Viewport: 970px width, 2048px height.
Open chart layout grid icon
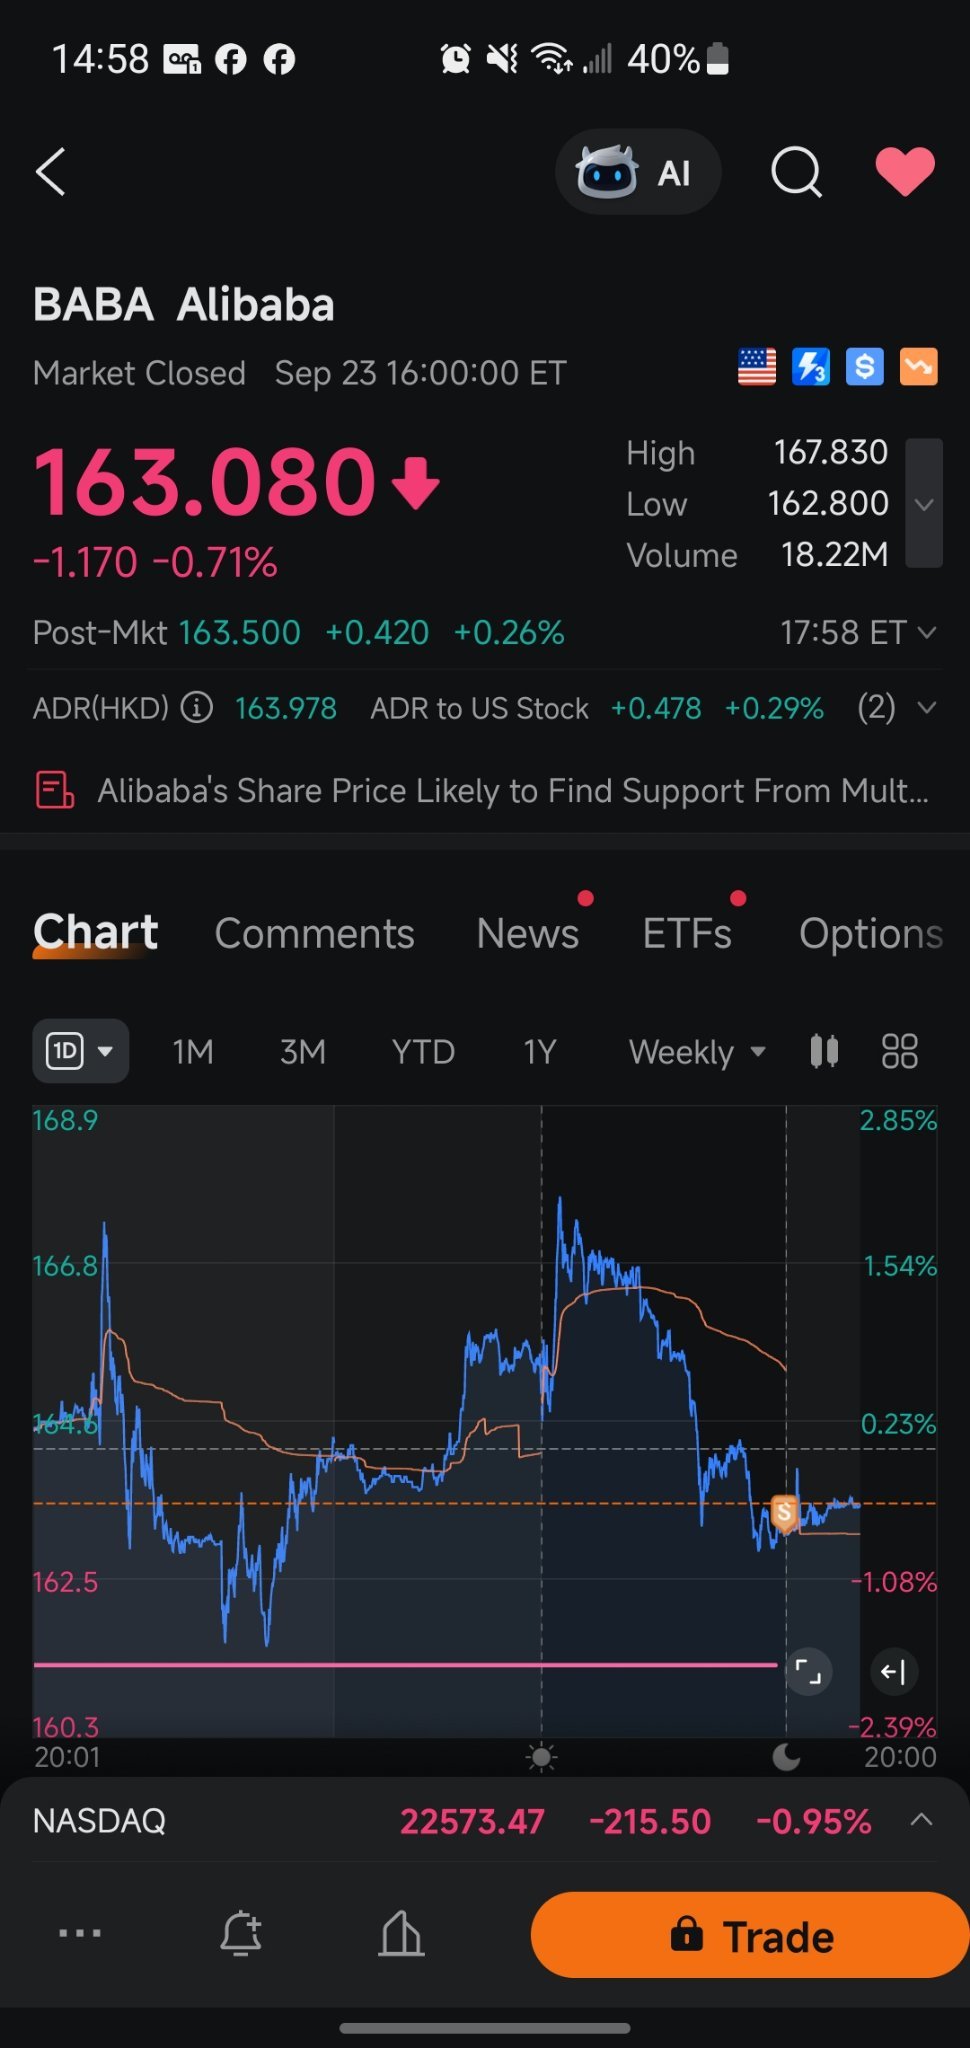tap(899, 1051)
